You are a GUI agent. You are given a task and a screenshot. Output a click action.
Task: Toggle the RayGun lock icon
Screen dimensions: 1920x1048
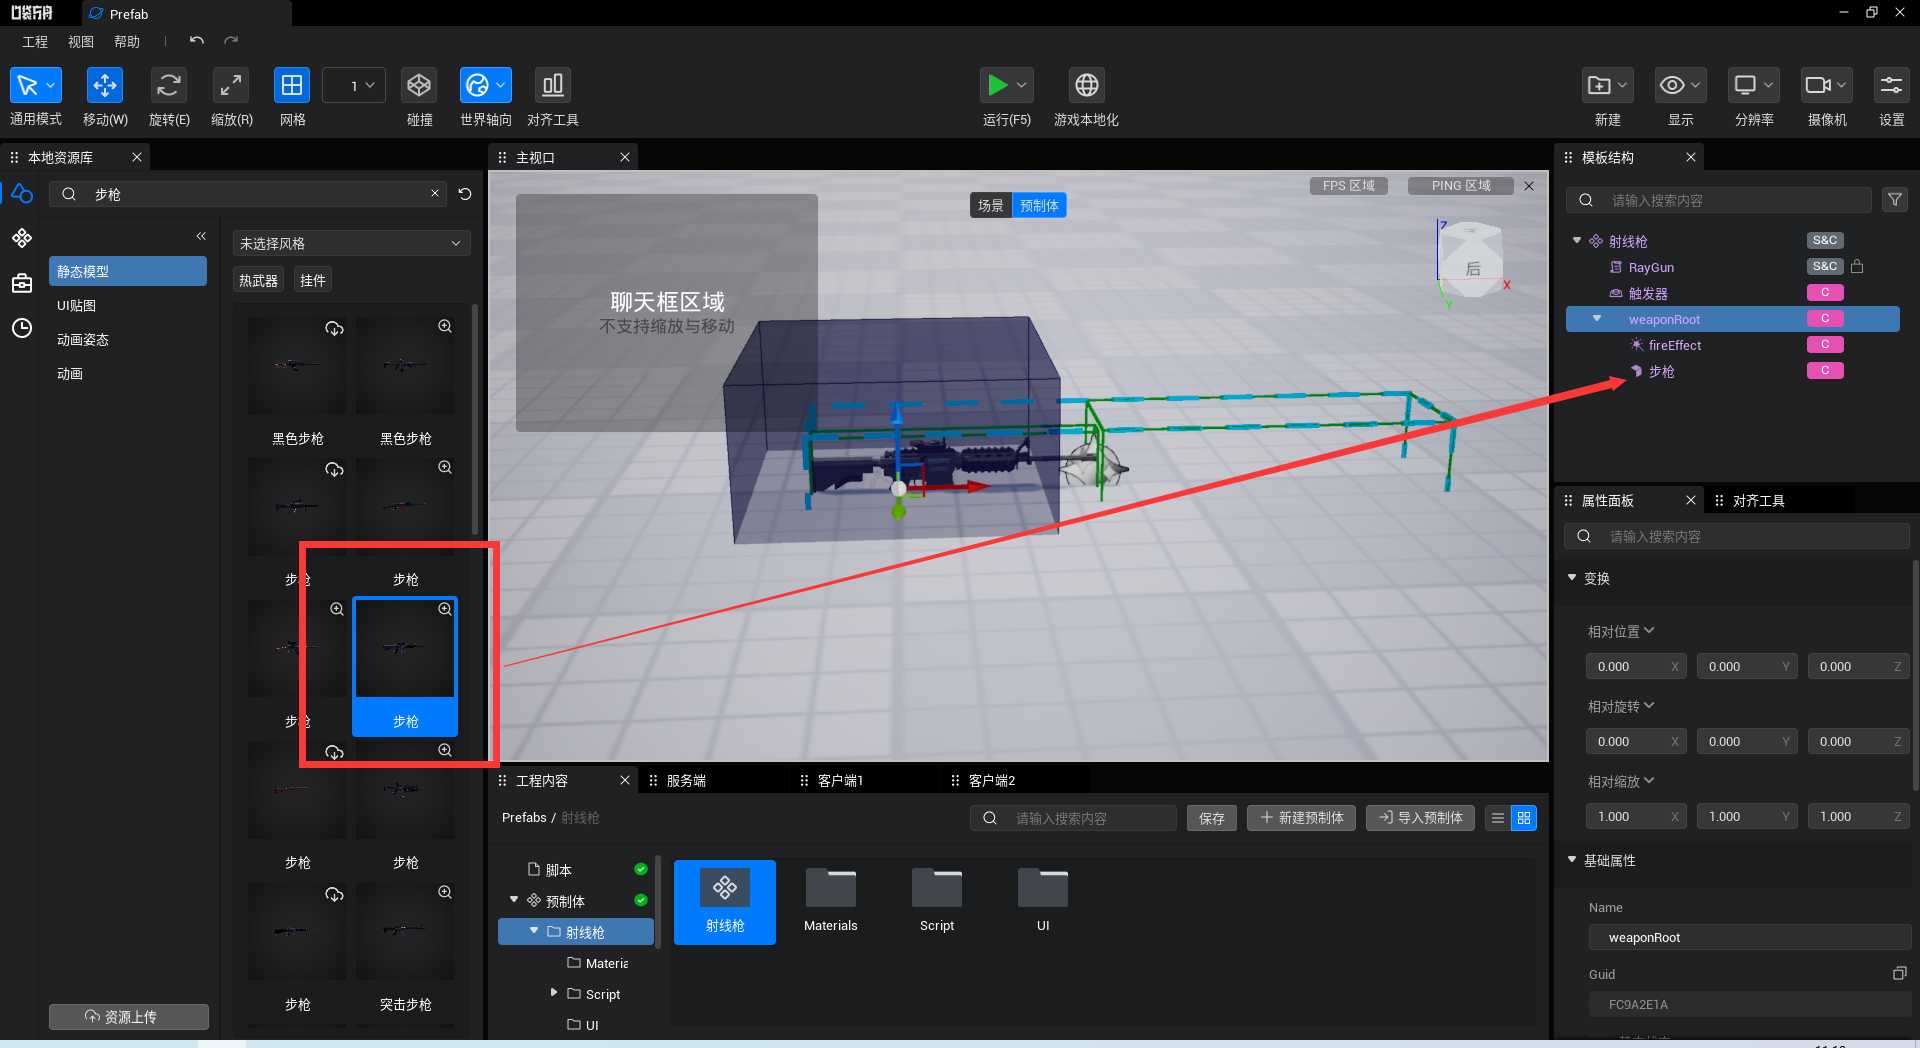click(1857, 266)
